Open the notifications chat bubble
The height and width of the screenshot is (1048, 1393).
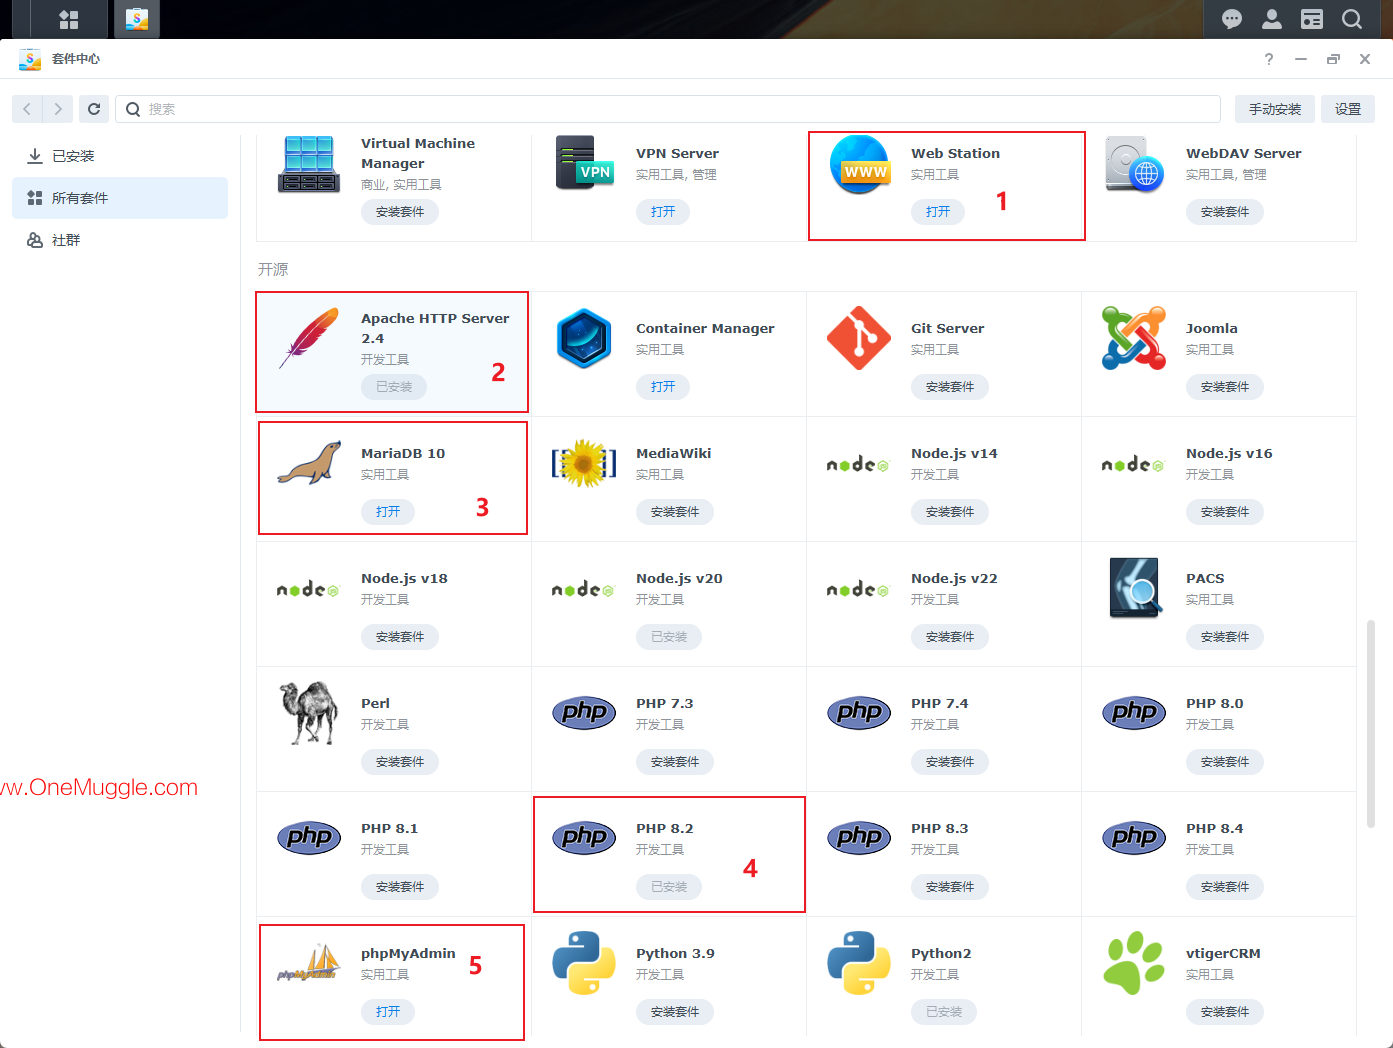[x=1232, y=19]
